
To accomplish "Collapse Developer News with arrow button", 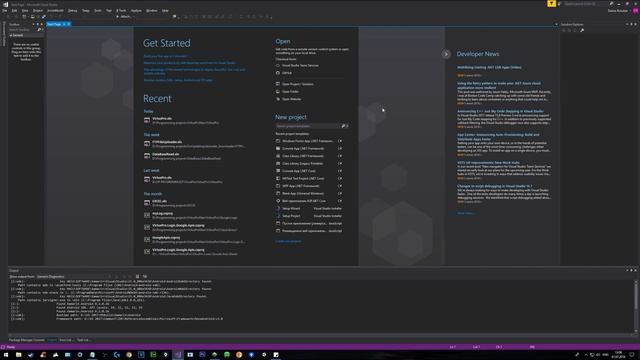I will tap(446, 54).
